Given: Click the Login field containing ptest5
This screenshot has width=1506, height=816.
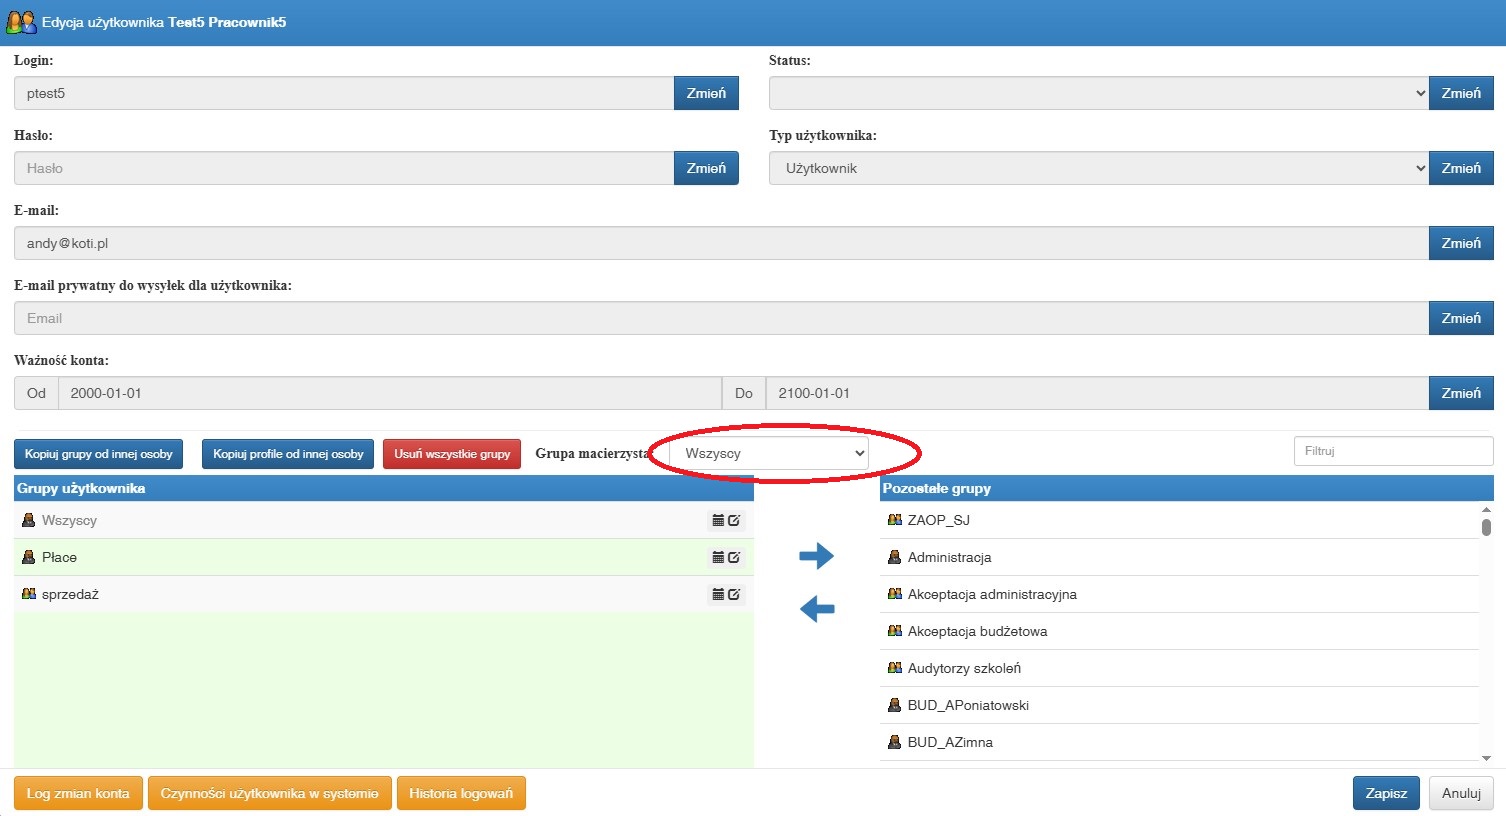Looking at the screenshot, I should (x=344, y=93).
